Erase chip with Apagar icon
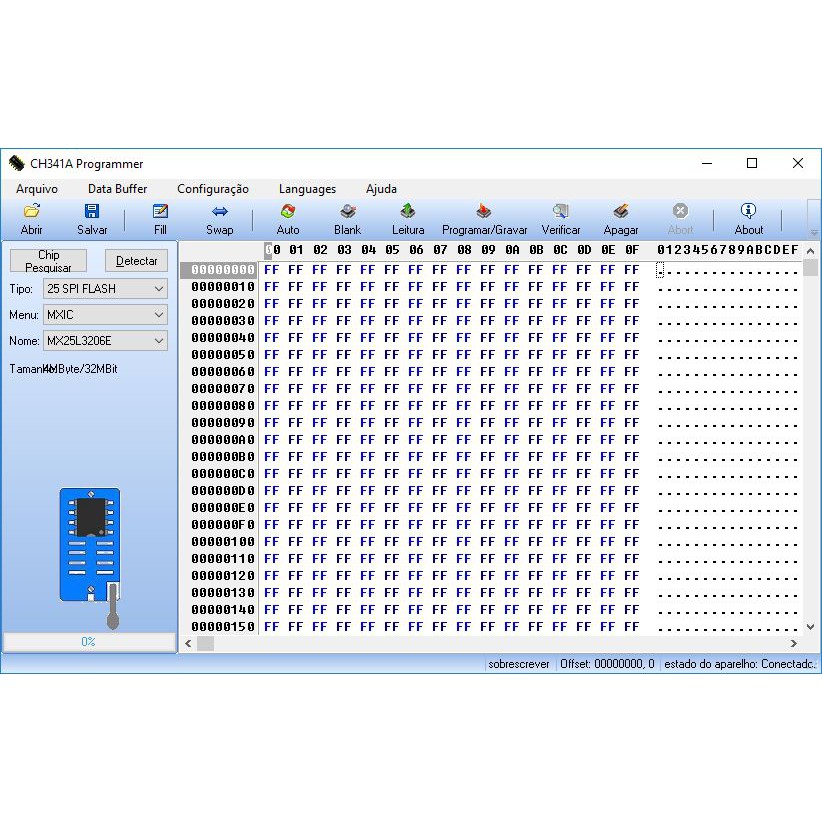822x822 pixels. click(621, 212)
